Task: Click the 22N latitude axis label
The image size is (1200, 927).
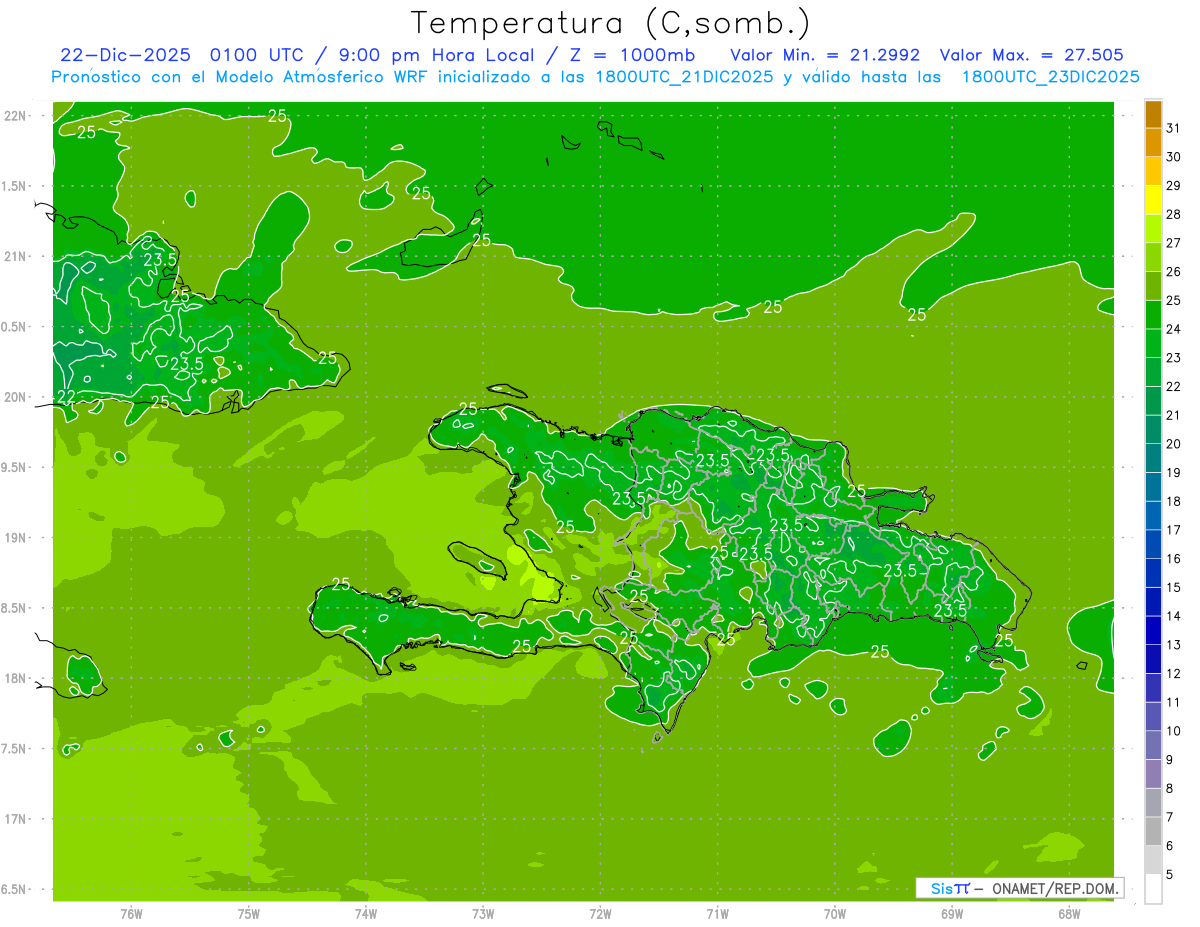Action: (17, 116)
